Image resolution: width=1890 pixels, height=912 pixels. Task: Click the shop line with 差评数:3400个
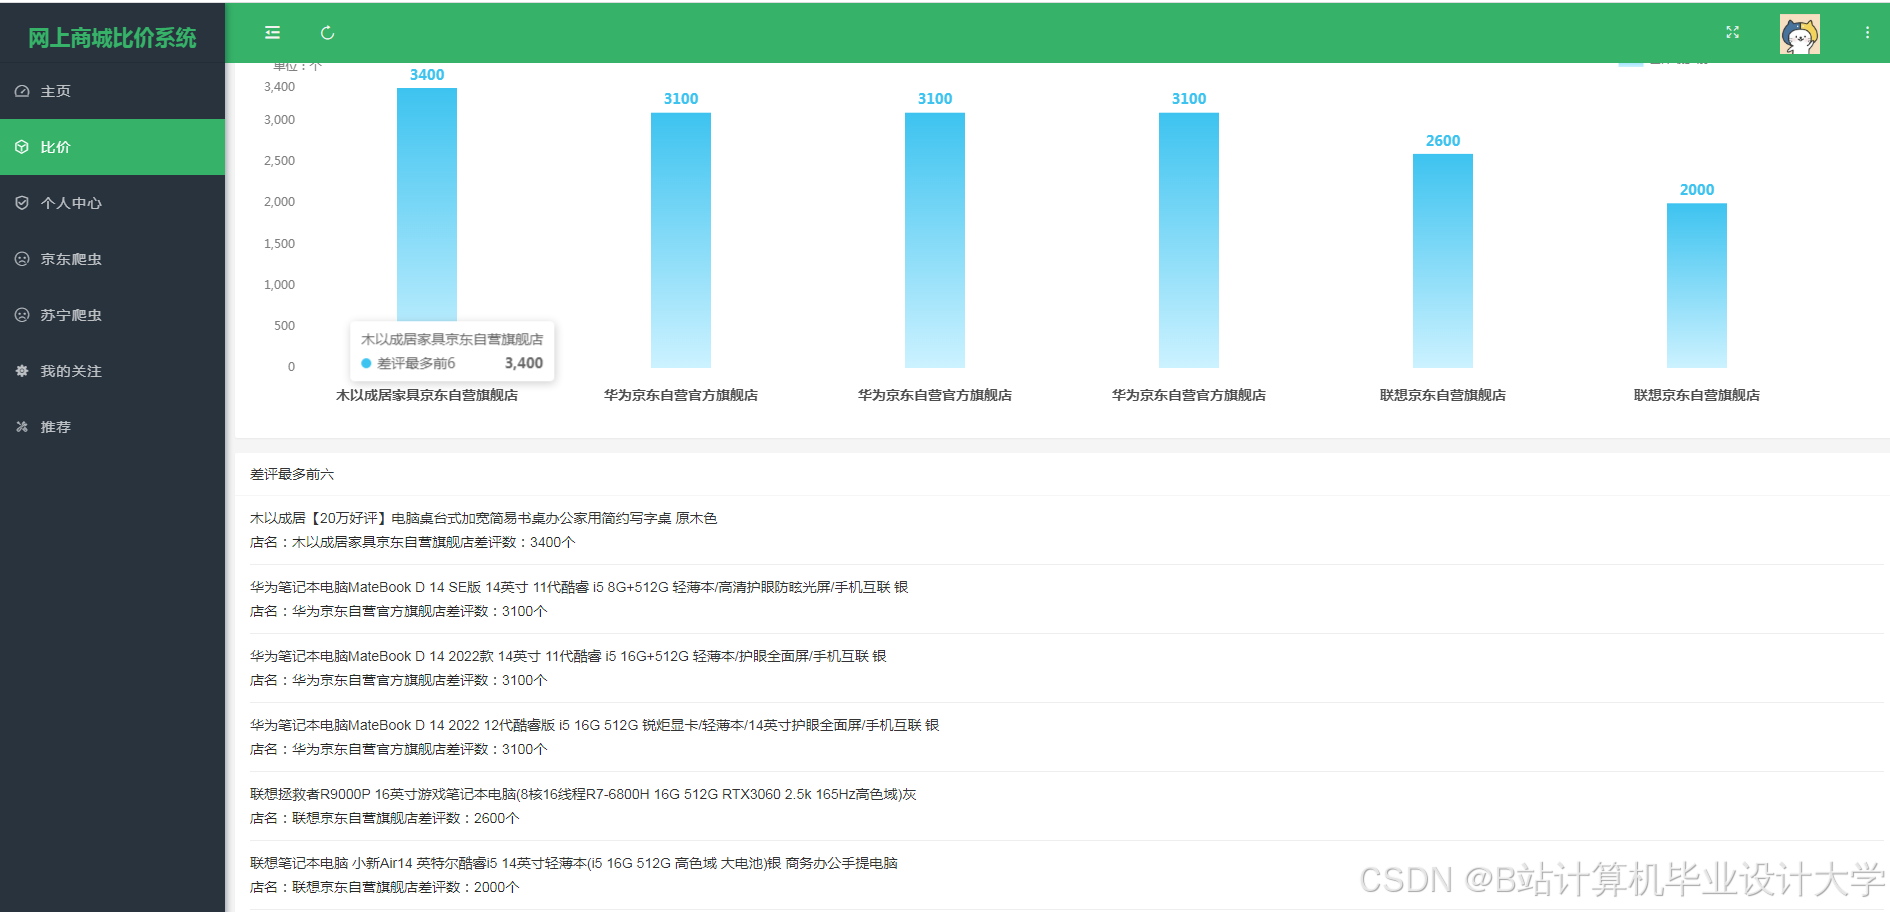[413, 542]
